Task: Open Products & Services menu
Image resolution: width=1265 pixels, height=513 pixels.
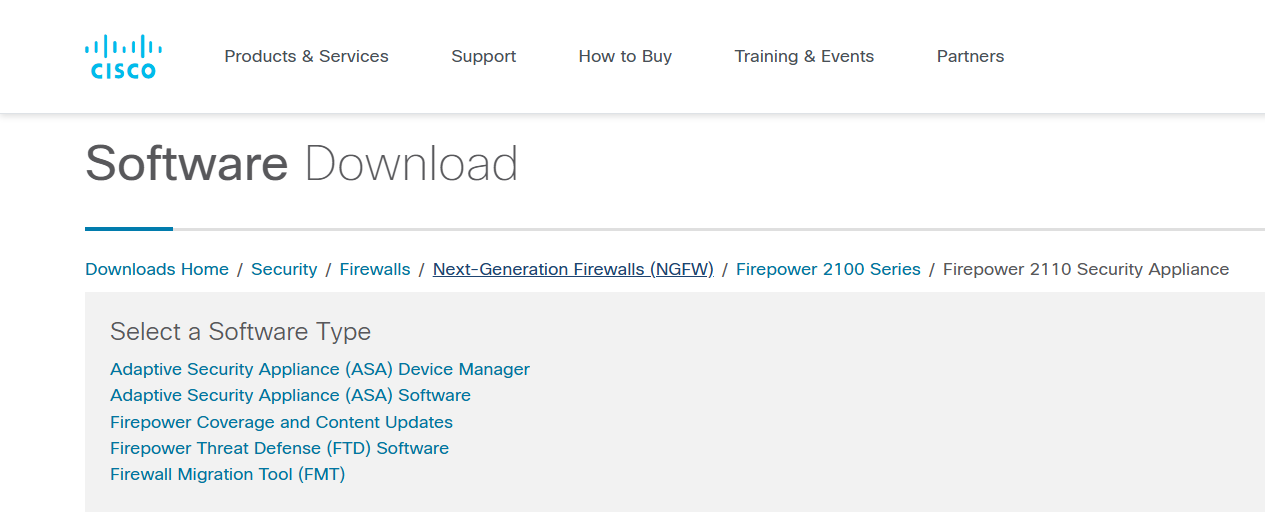Action: 306,56
